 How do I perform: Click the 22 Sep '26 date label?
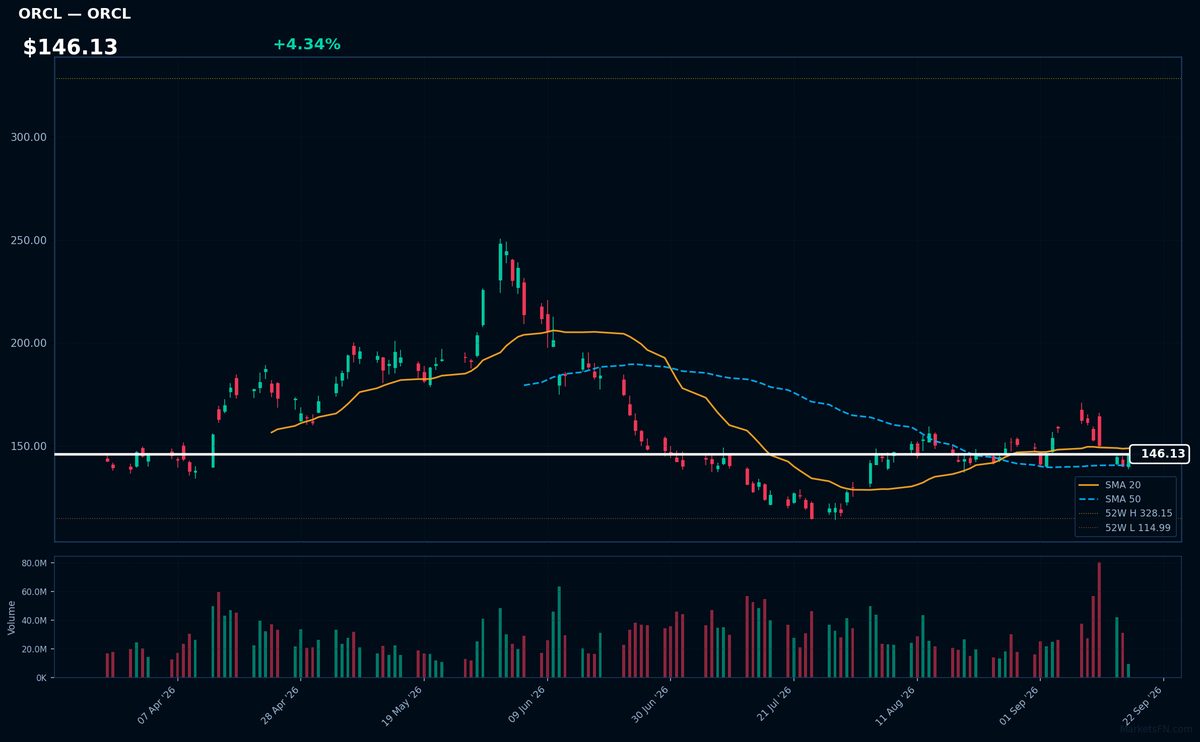point(1143,705)
